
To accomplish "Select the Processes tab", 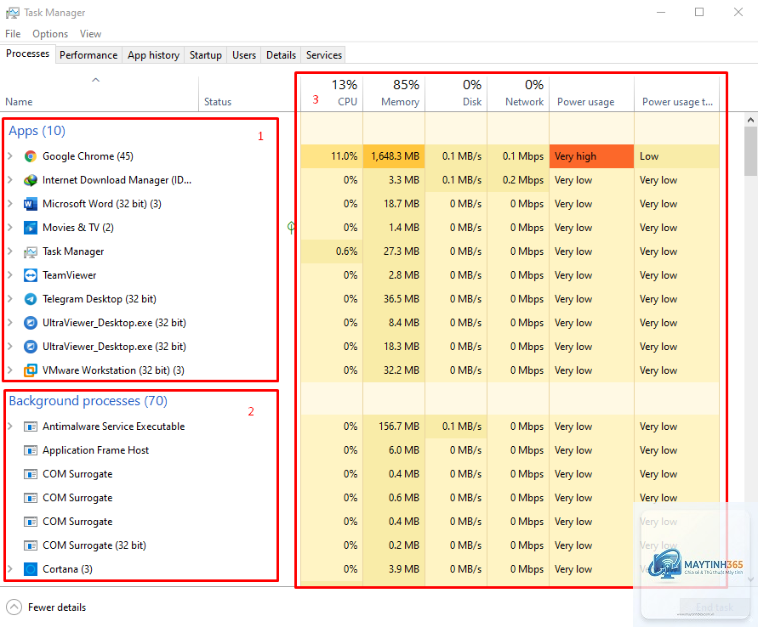I will click(x=28, y=54).
